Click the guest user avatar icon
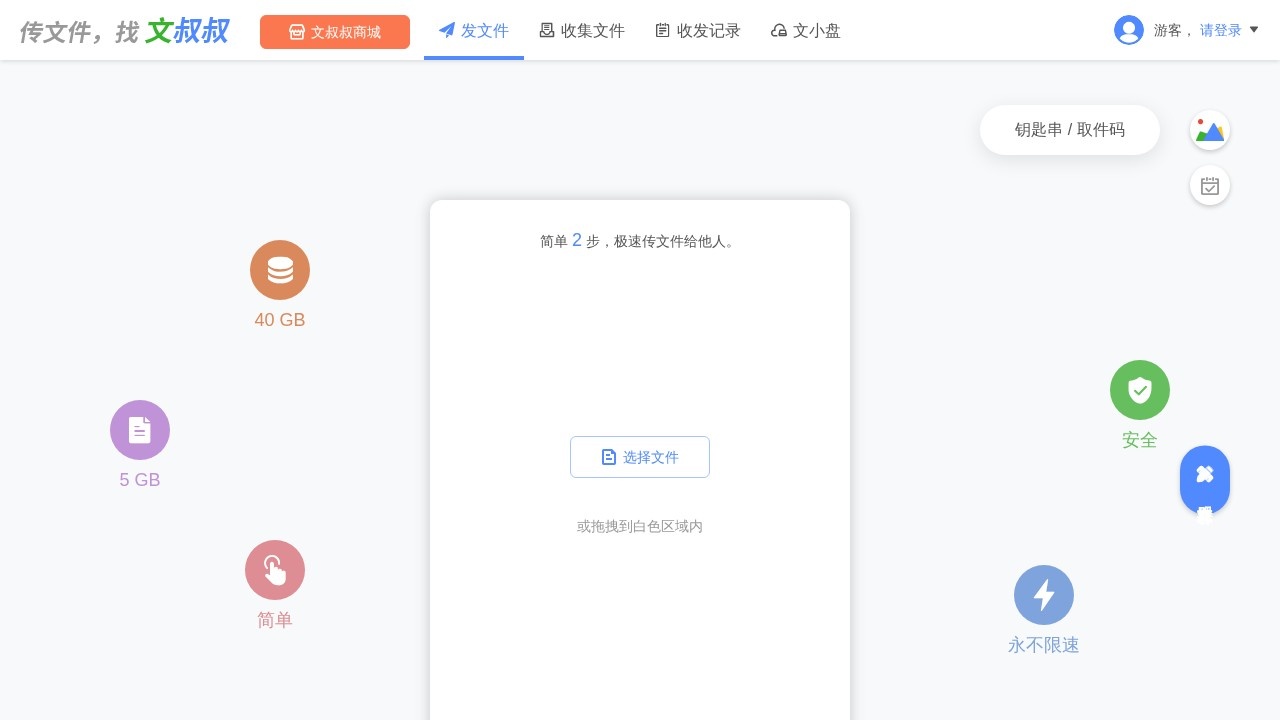The width and height of the screenshot is (1280, 720). click(x=1129, y=30)
